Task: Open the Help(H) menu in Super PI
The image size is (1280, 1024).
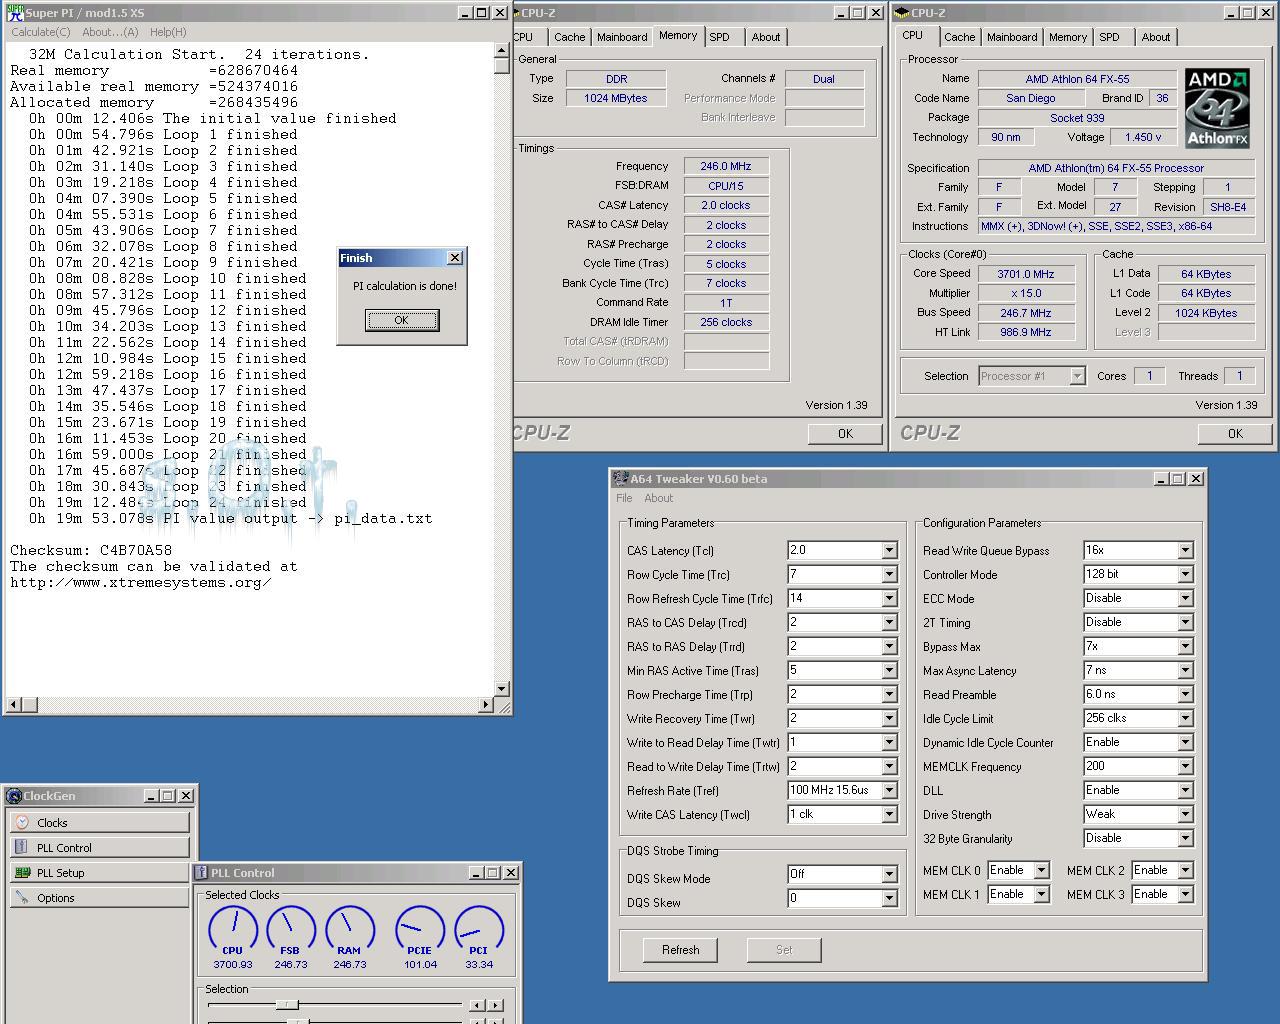Action: 168,32
